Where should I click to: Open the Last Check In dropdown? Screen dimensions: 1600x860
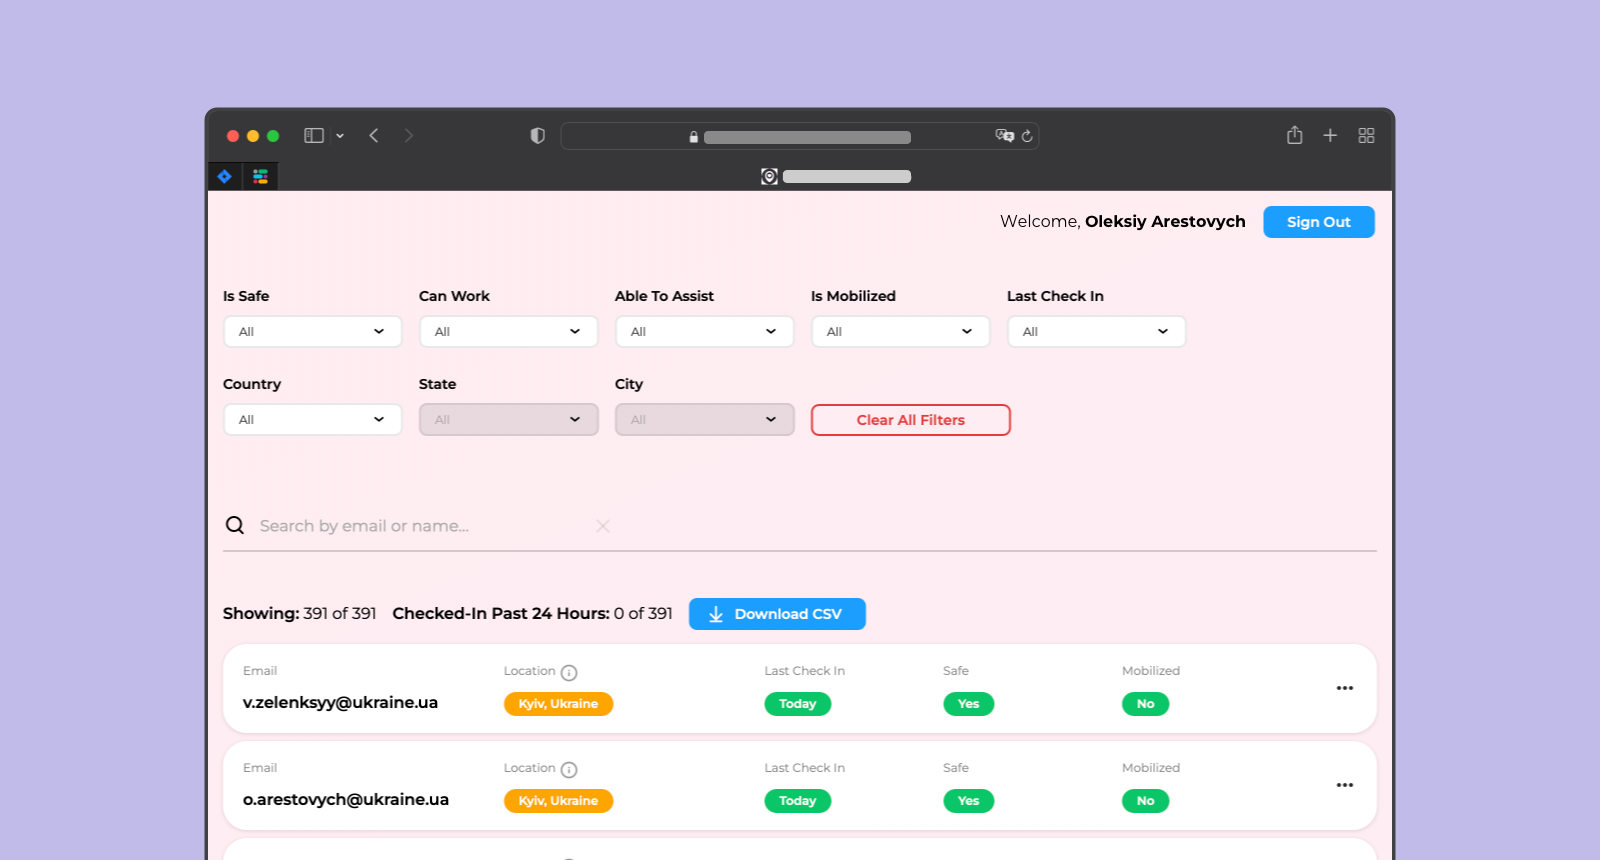coord(1096,332)
